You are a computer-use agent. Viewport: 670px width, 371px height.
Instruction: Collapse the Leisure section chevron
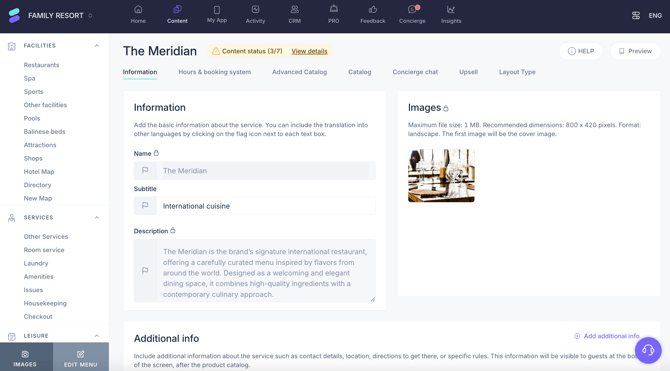pos(97,336)
